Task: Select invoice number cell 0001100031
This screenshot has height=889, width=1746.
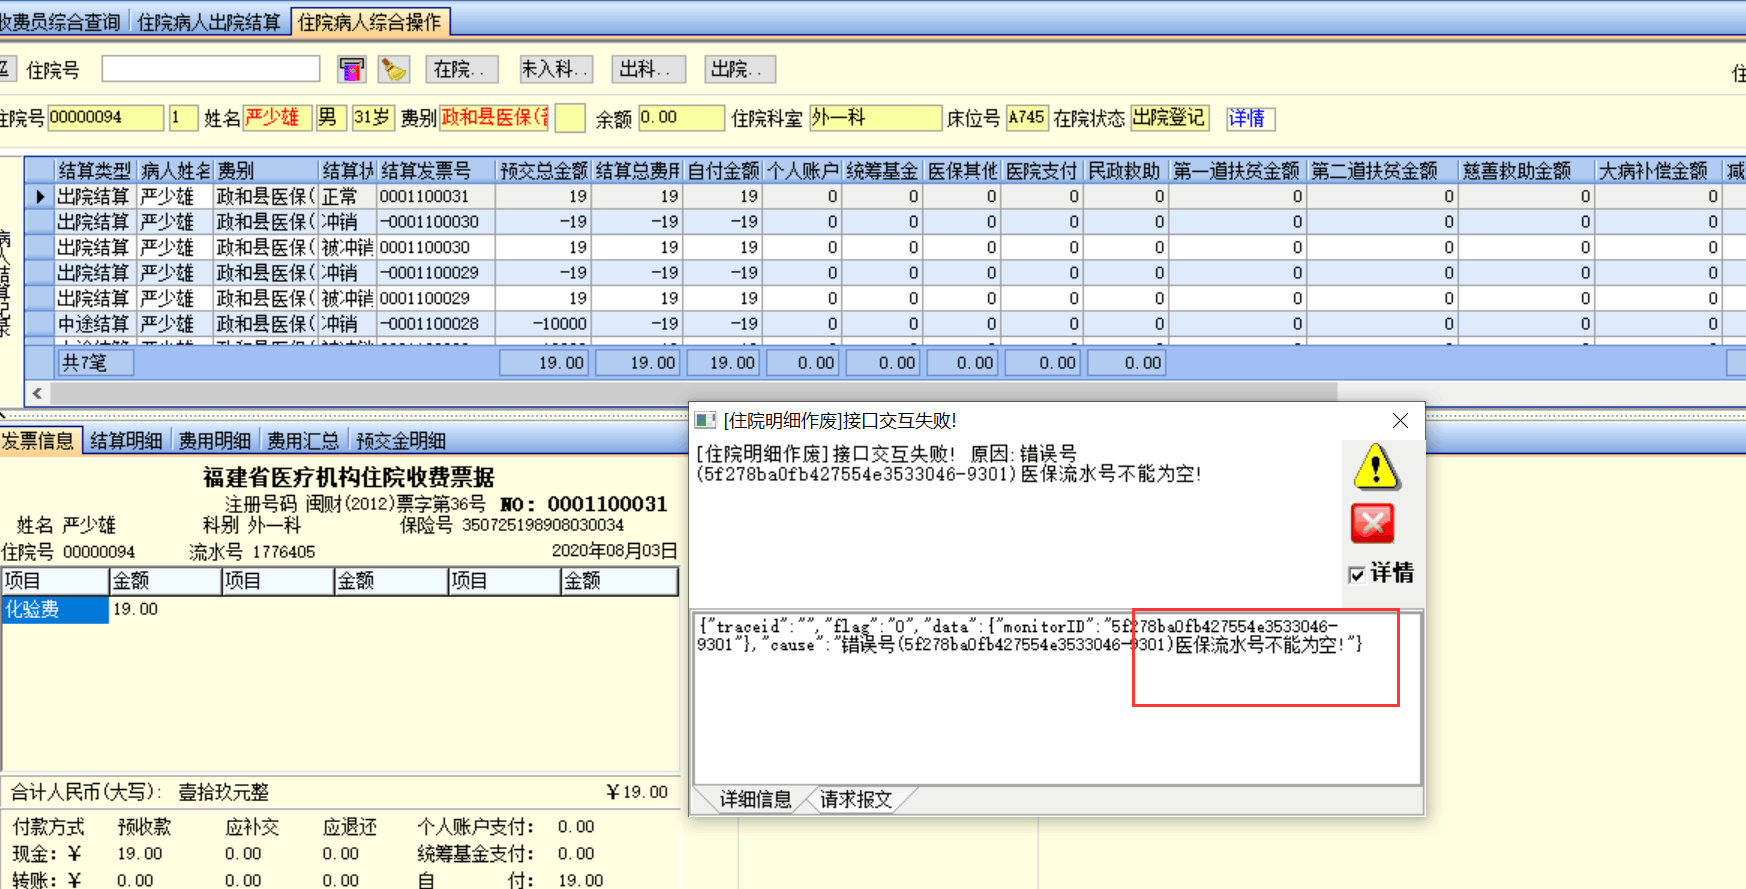Action: (437, 197)
